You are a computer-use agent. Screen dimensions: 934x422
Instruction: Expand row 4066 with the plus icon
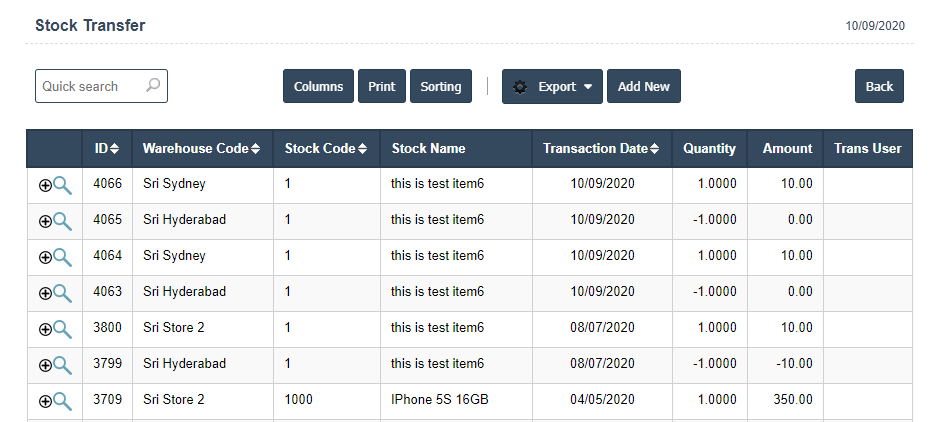pyautogui.click(x=45, y=185)
